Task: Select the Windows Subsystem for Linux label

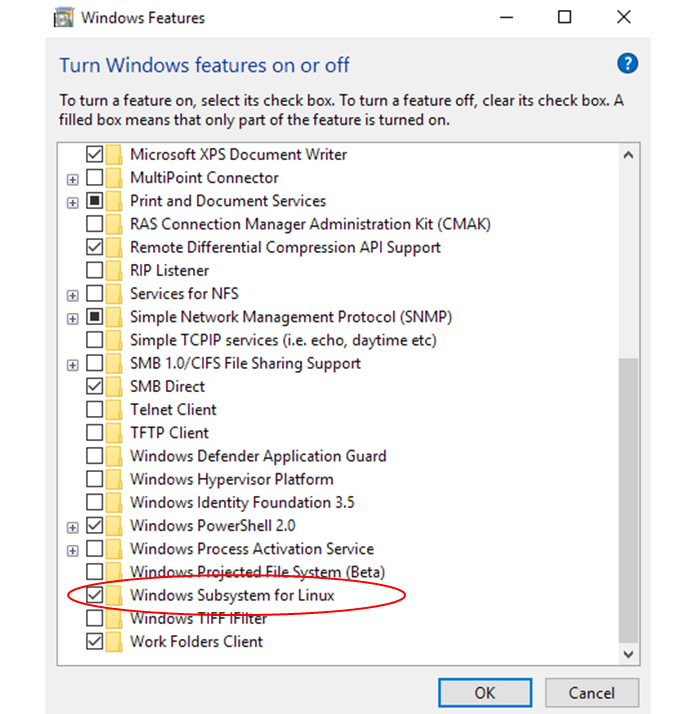Action: [x=232, y=595]
